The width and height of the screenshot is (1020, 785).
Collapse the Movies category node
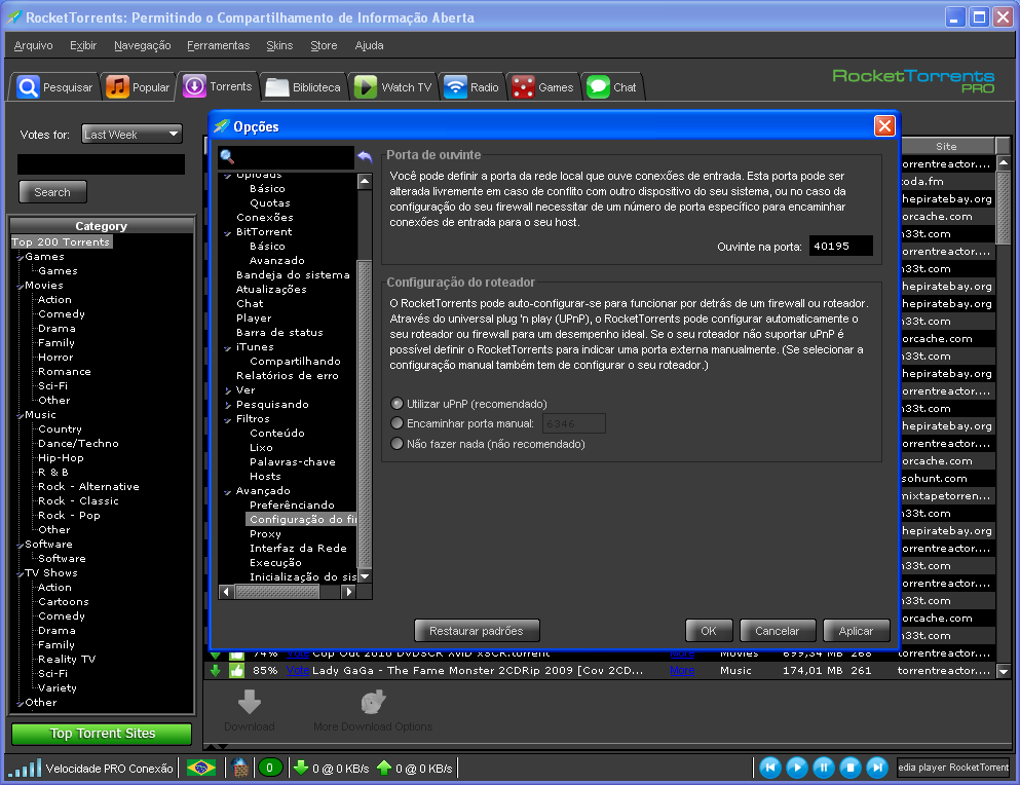(20, 286)
